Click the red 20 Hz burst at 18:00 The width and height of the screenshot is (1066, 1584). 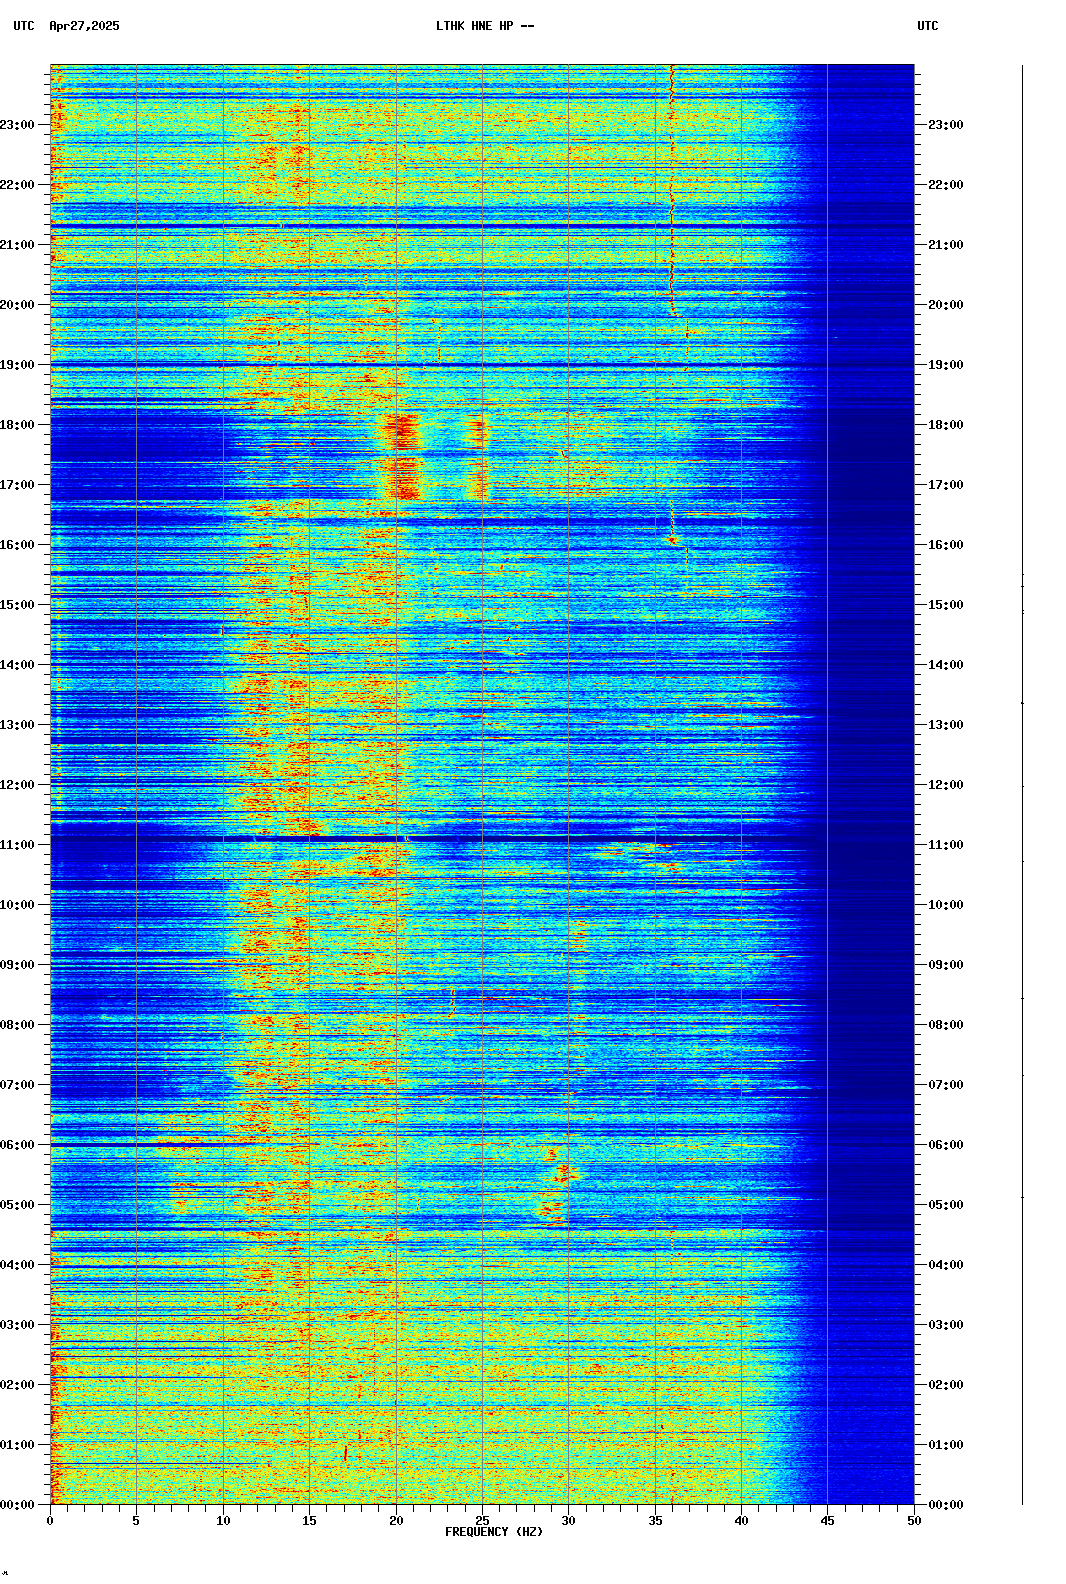[403, 431]
